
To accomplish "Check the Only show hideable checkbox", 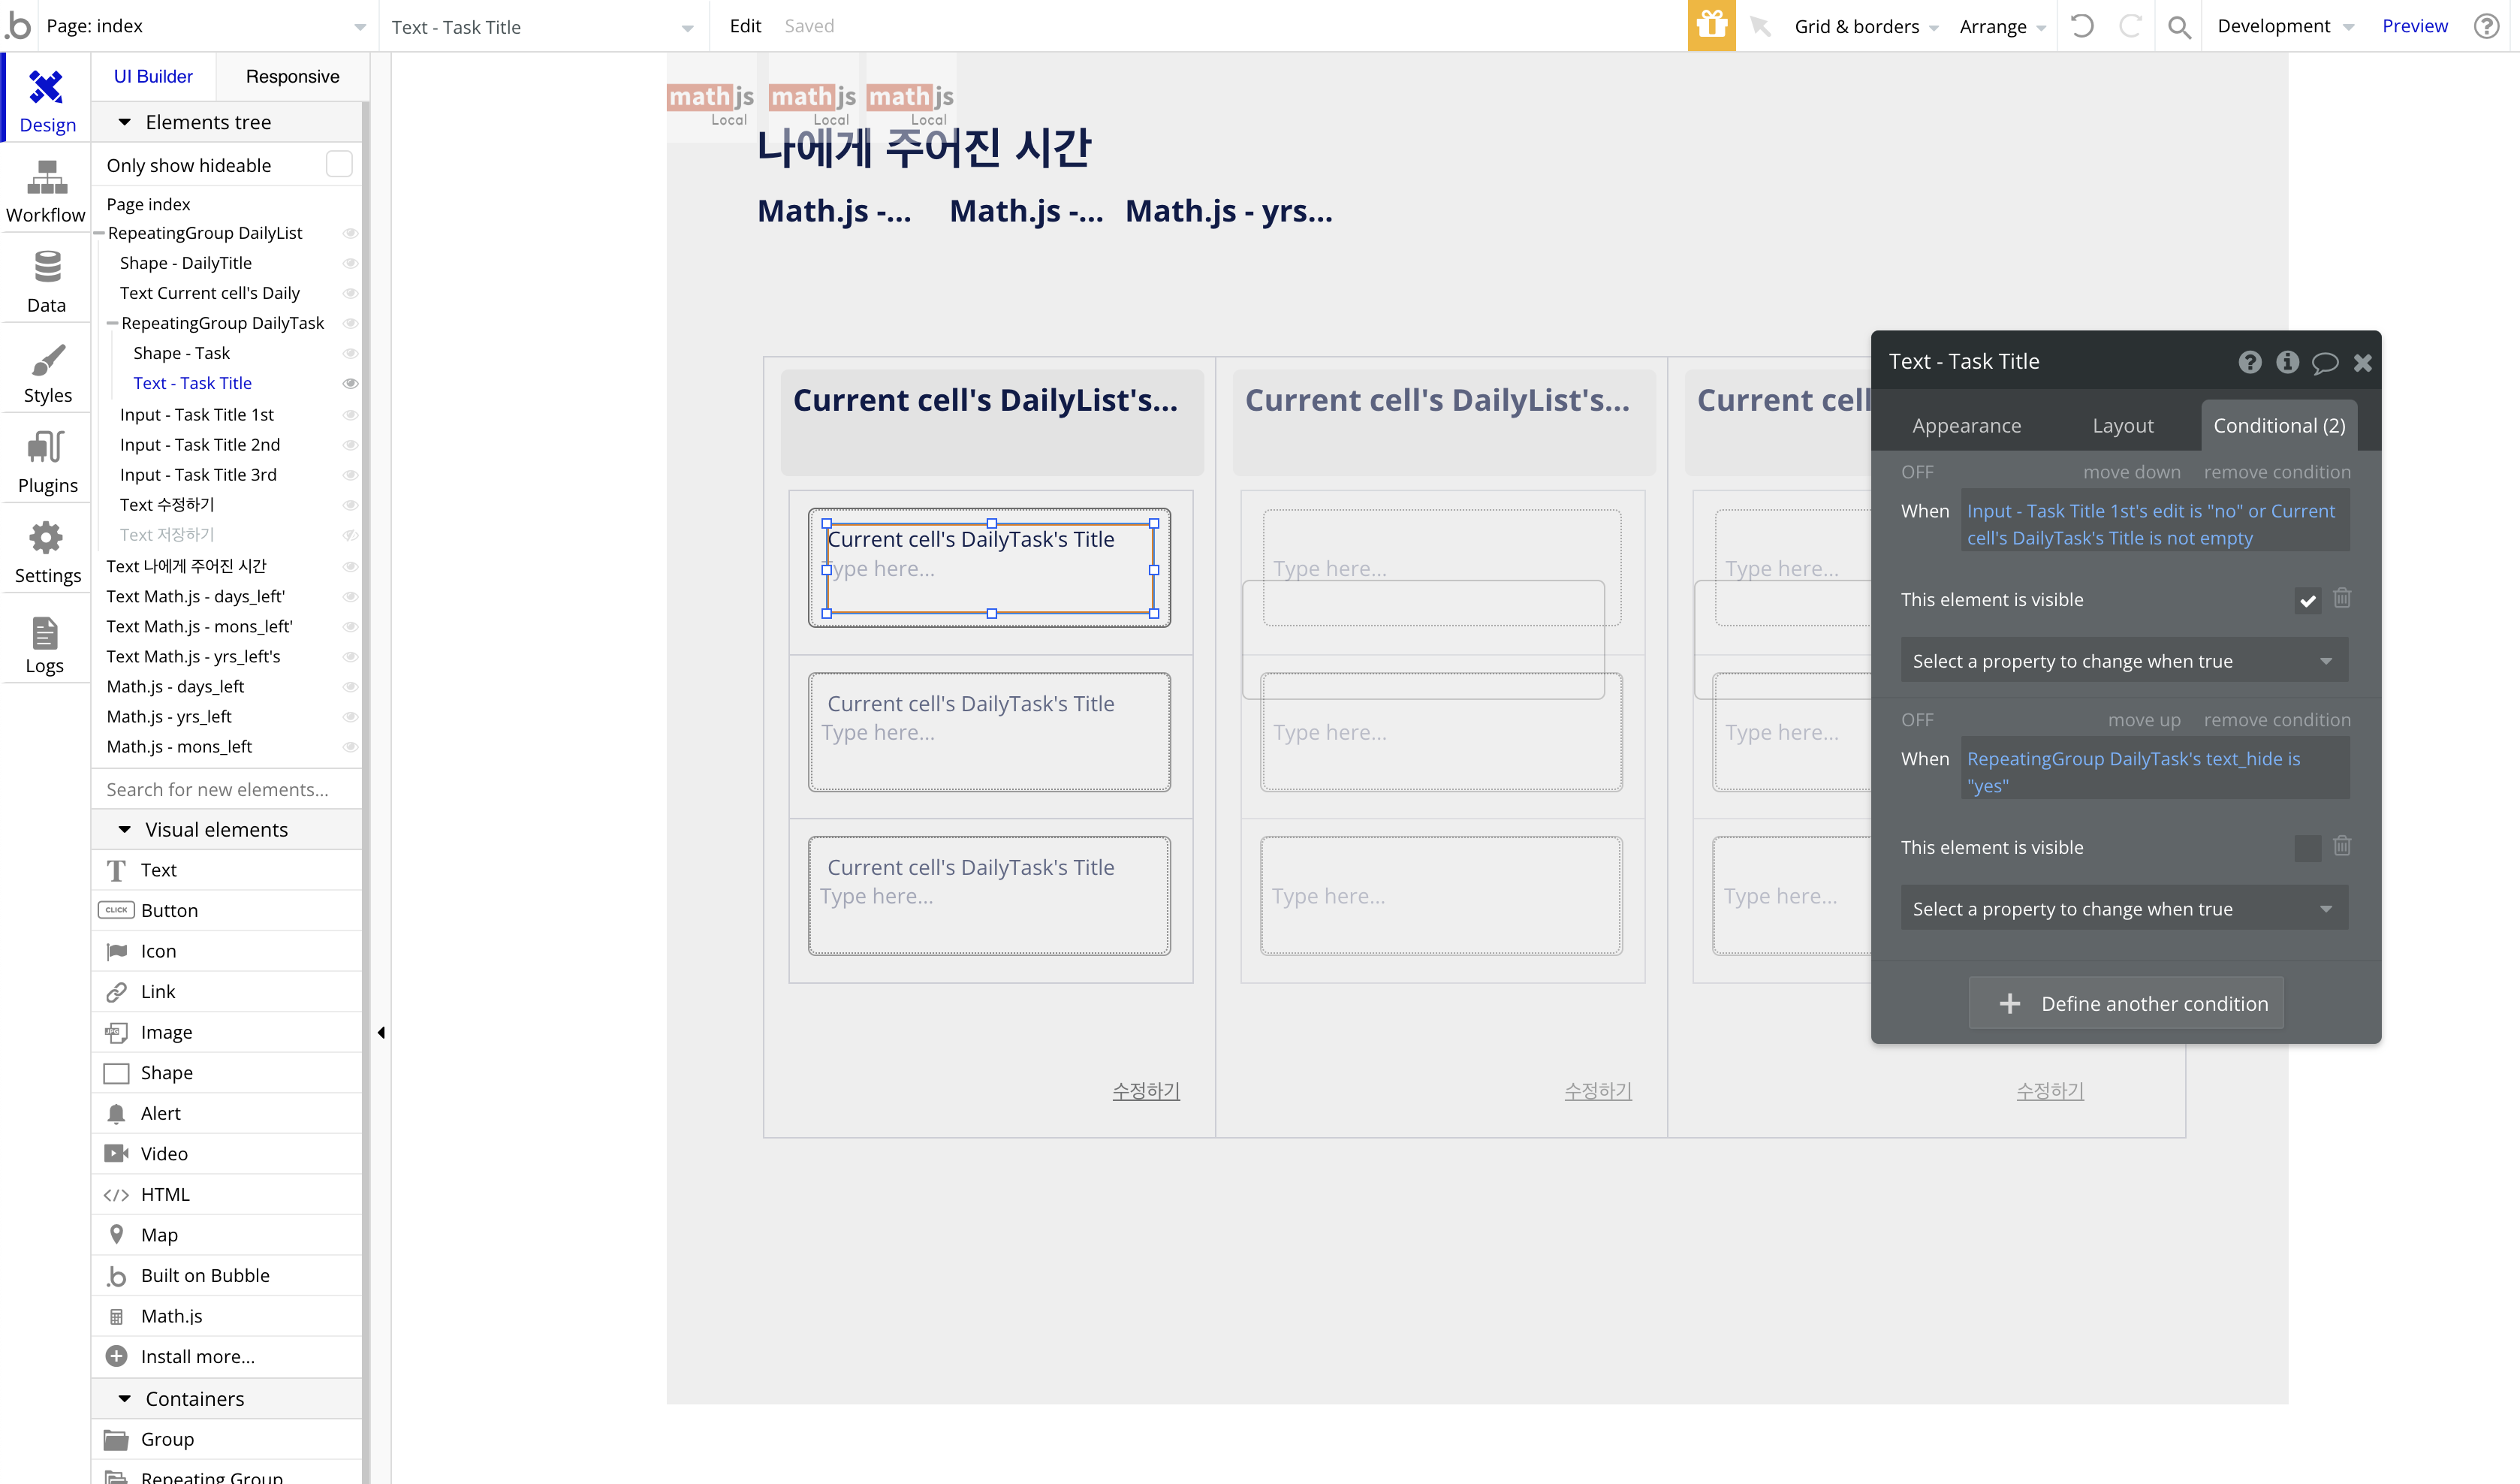I will [x=339, y=165].
